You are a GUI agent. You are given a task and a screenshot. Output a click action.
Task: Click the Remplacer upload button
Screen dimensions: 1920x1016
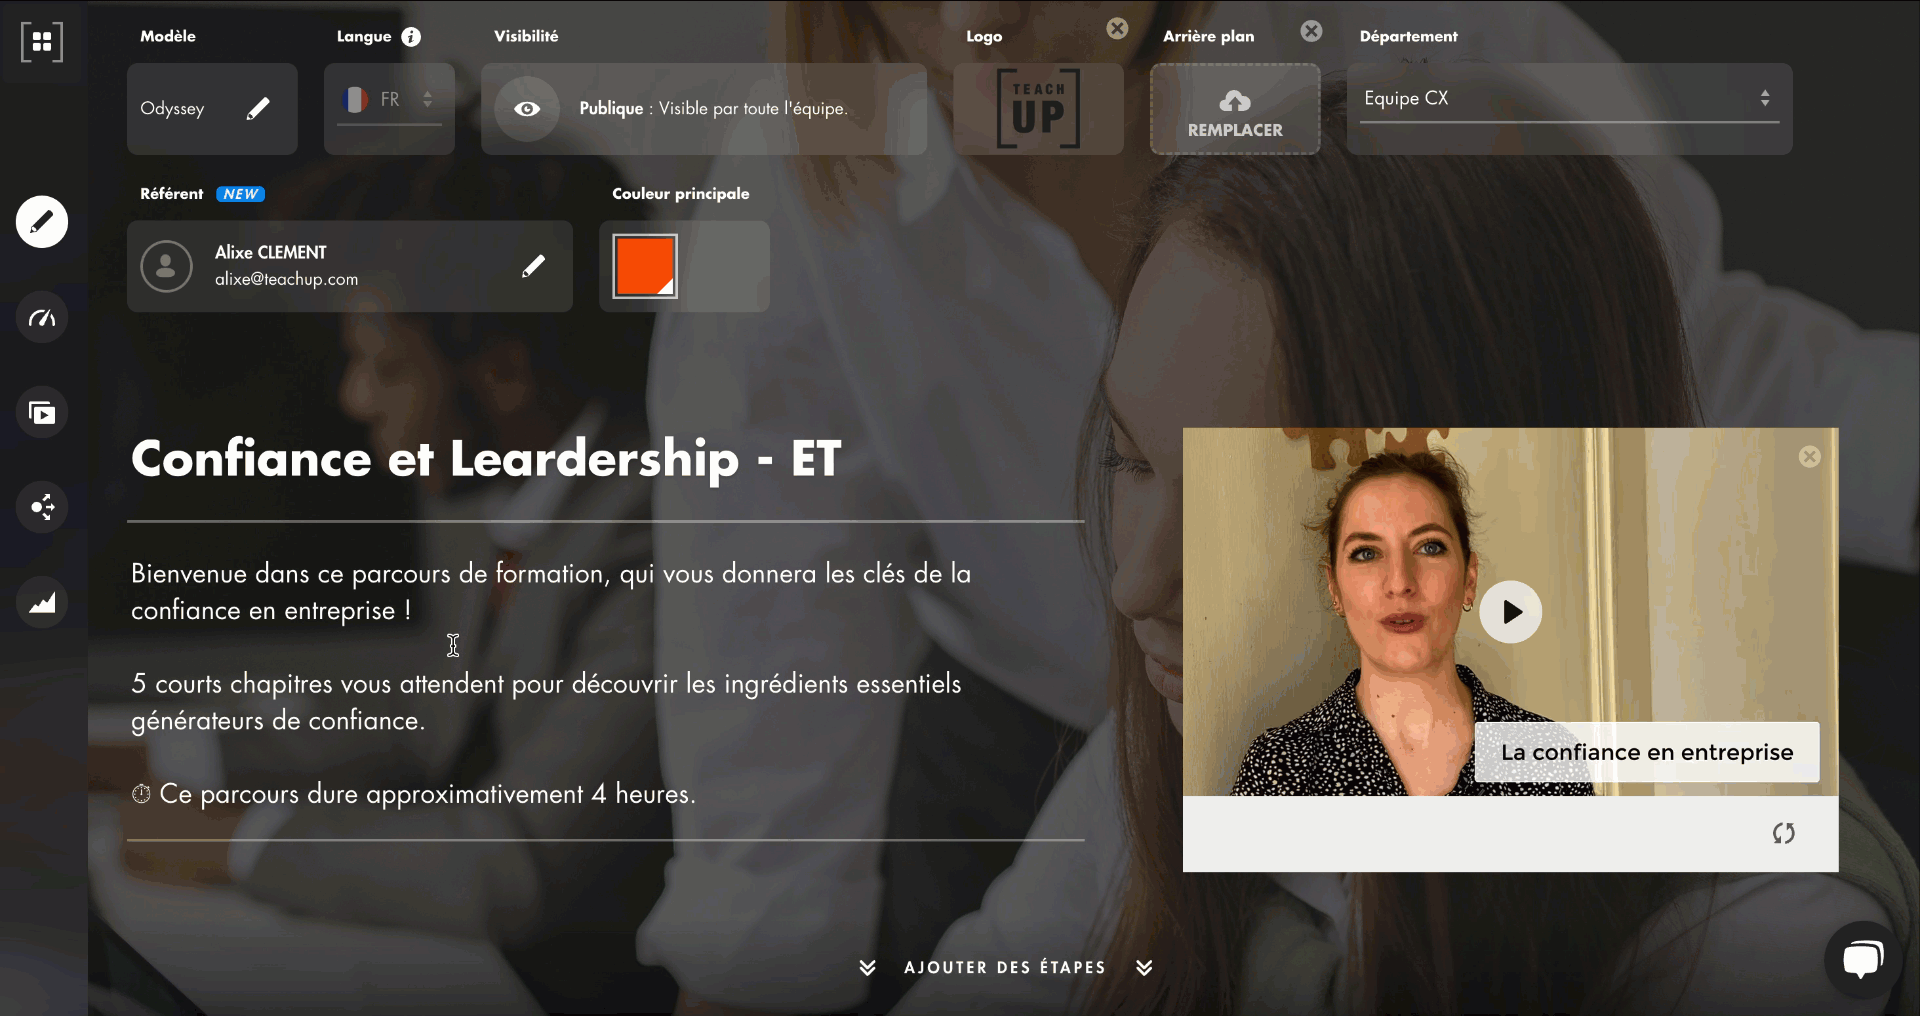[1235, 110]
